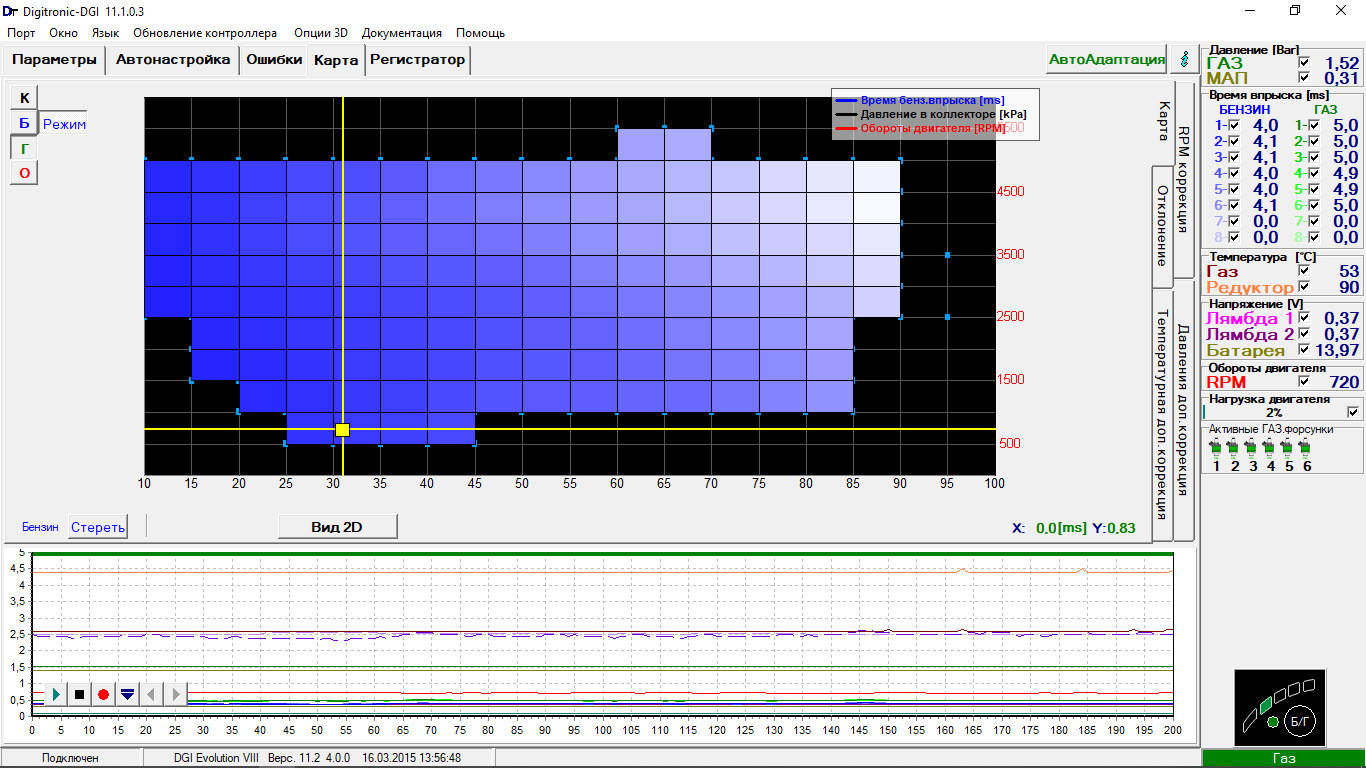Open the Помощь menu
This screenshot has height=768, width=1366.
(480, 33)
